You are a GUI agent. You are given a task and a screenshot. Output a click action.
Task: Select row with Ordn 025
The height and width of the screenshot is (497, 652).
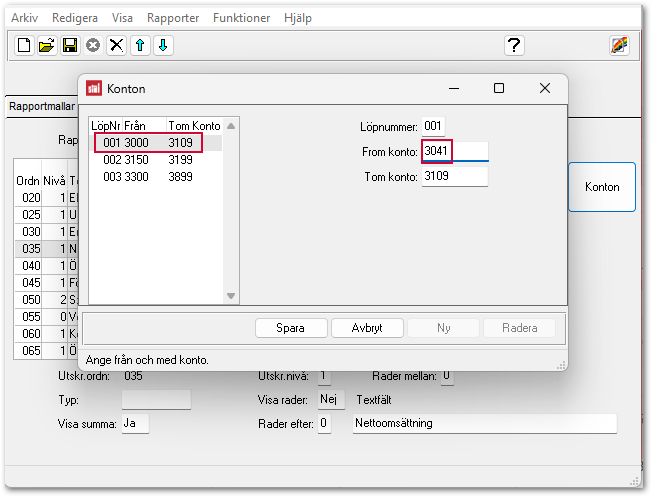coord(47,215)
